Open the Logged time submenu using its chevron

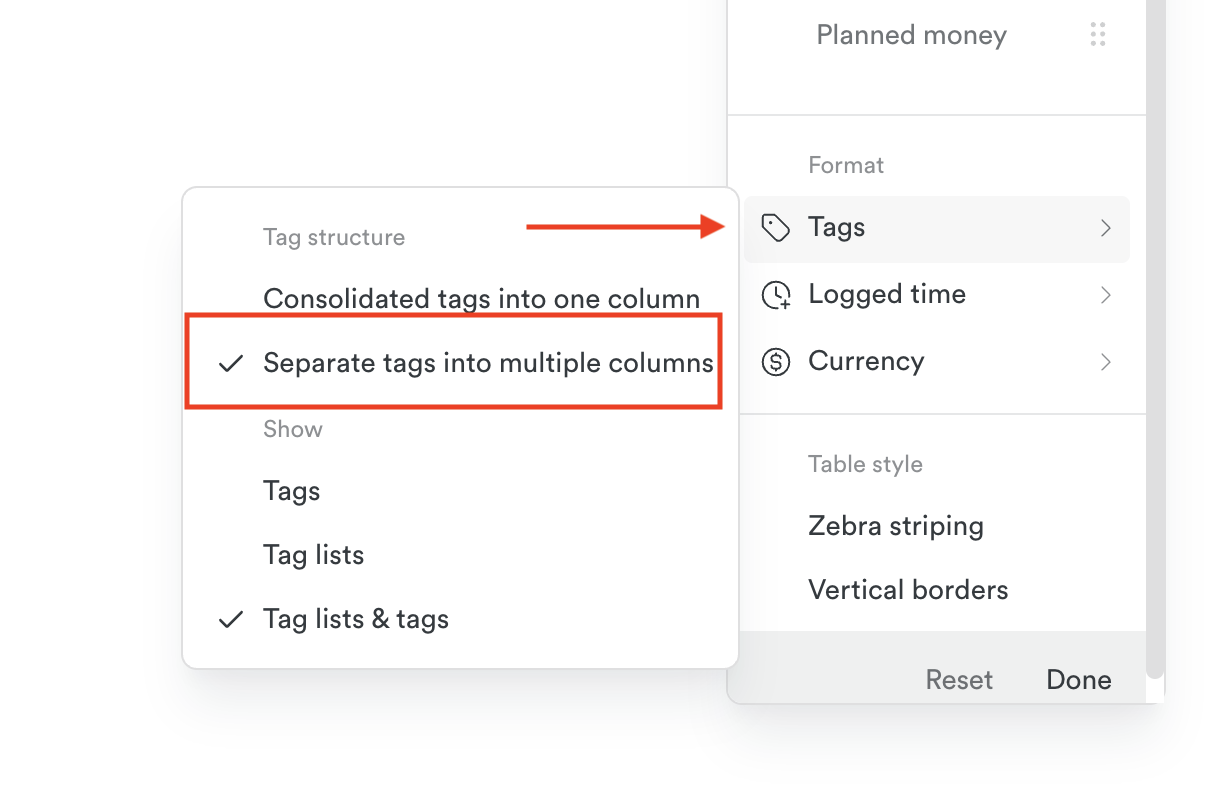coord(1106,295)
